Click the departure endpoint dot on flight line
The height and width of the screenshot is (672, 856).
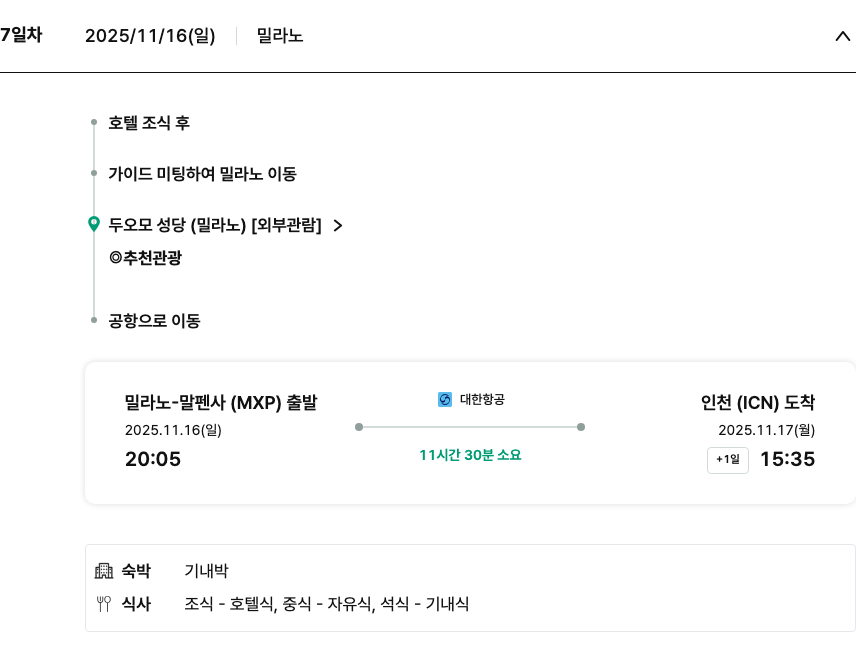[x=359, y=427]
